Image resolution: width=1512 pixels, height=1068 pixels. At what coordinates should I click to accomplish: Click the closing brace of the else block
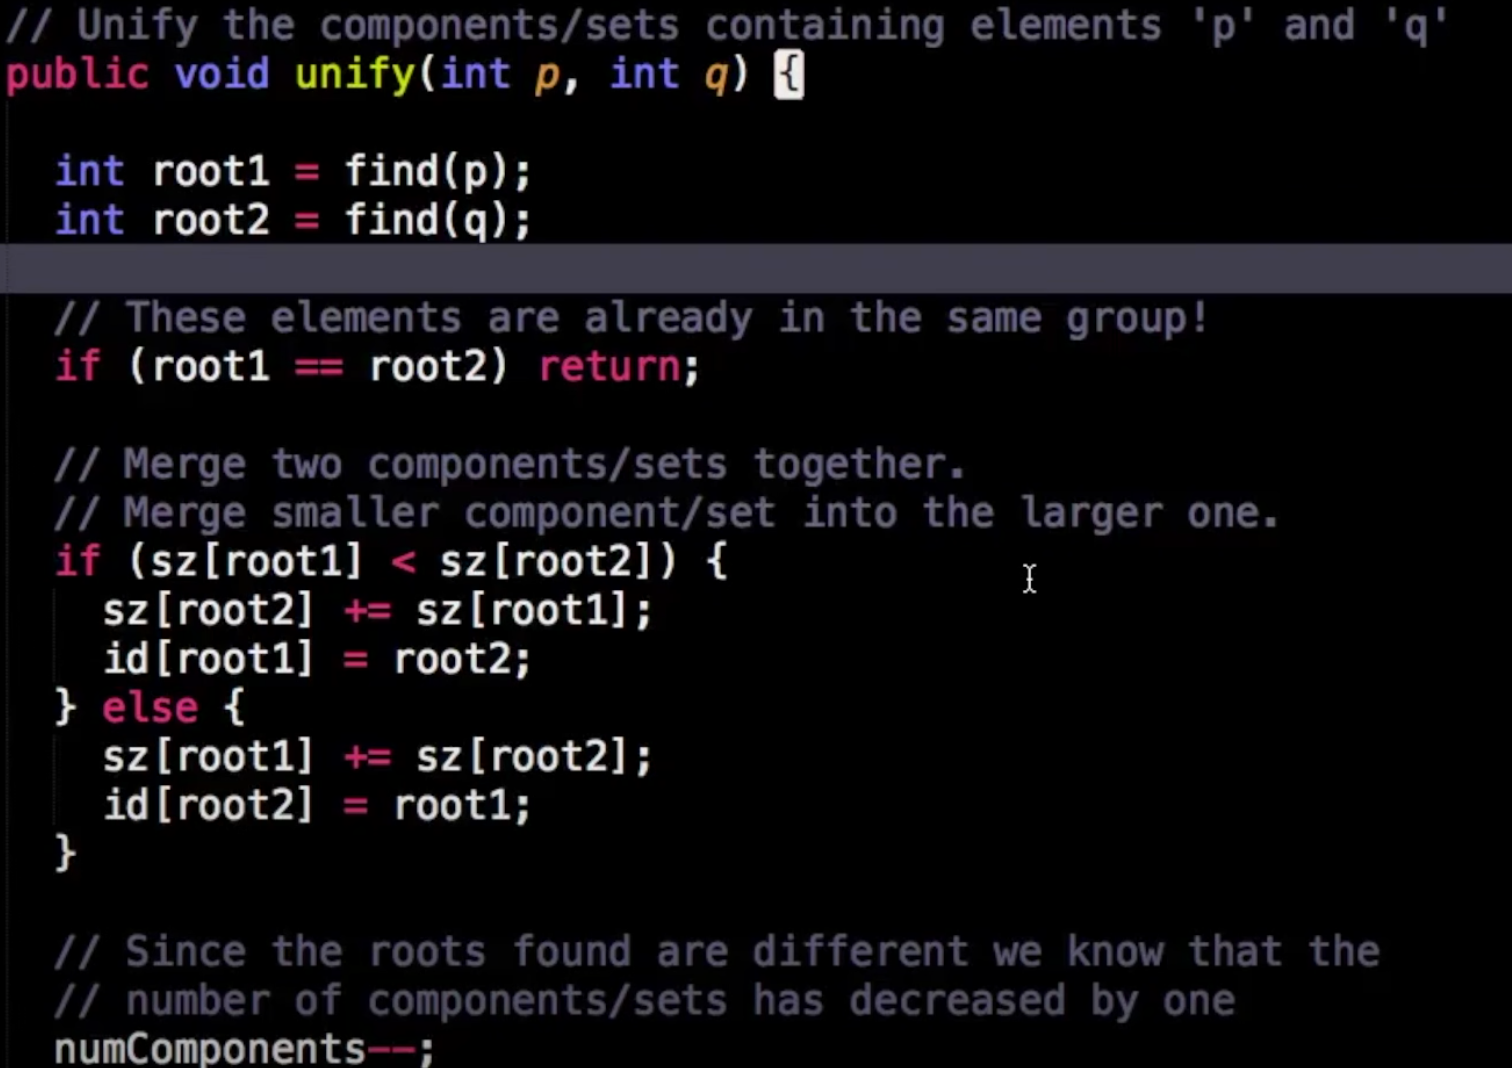tap(66, 854)
